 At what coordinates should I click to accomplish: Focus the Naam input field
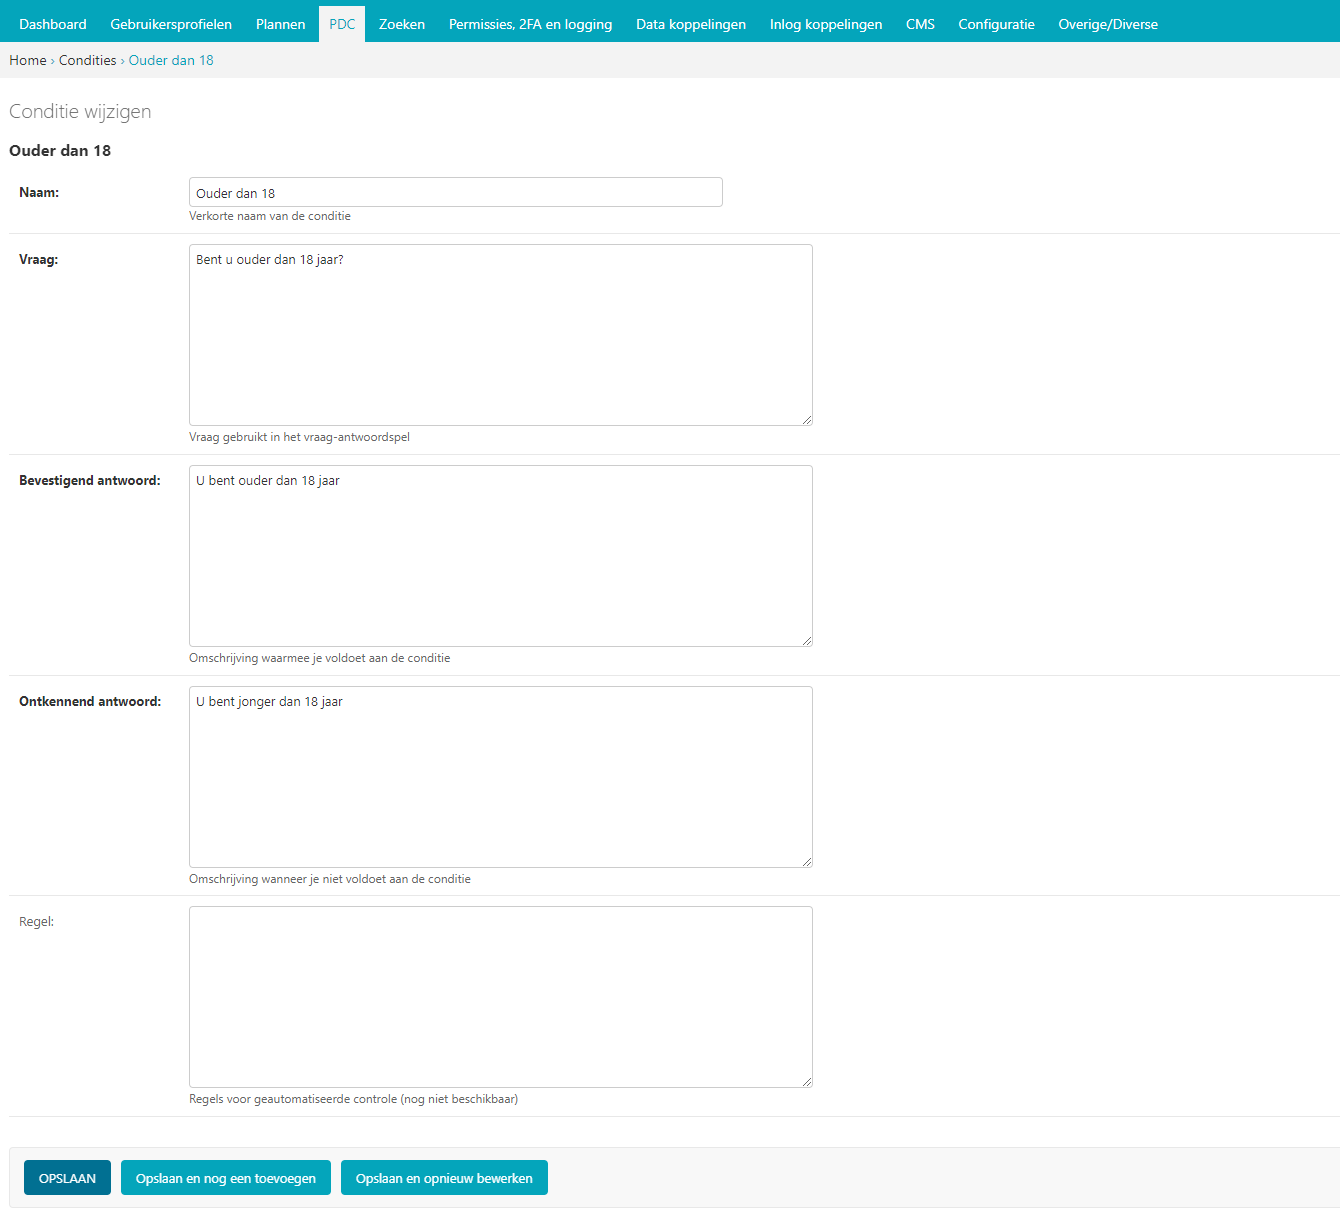(x=455, y=193)
